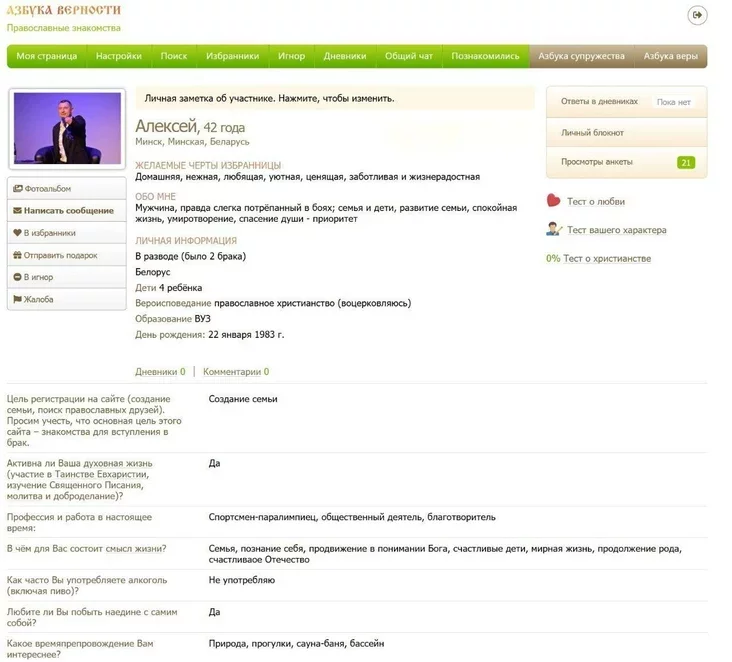The image size is (732, 662).
Task: Put the user В игнор
Action: click(38, 277)
